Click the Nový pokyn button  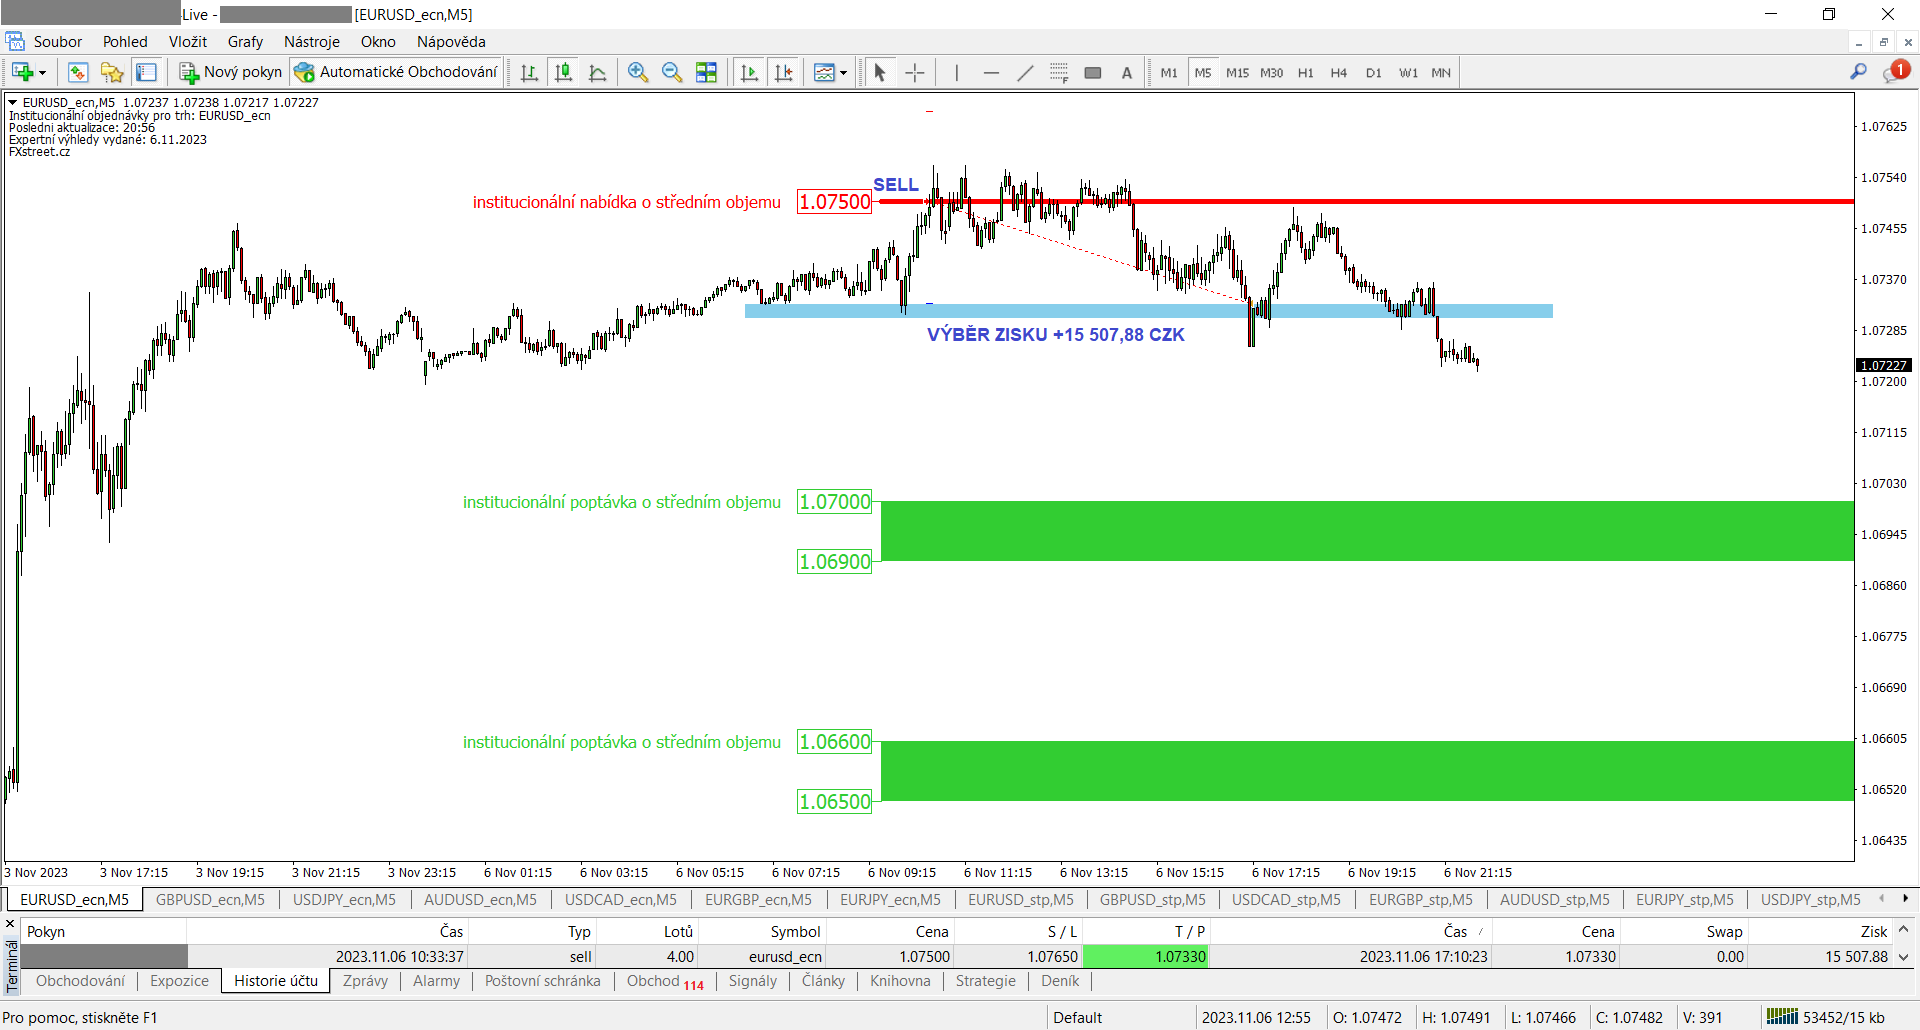(x=230, y=72)
